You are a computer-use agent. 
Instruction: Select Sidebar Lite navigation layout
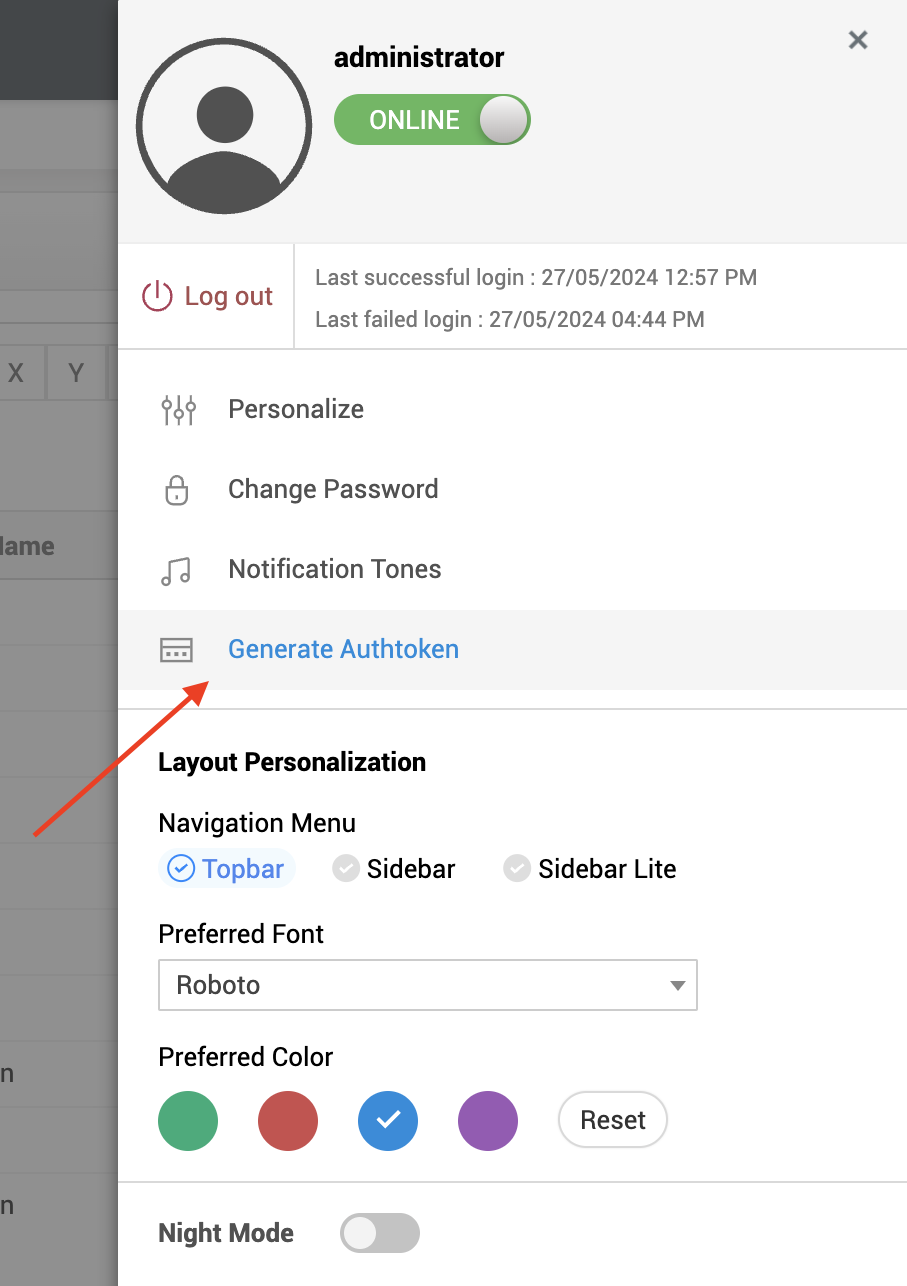coord(590,868)
